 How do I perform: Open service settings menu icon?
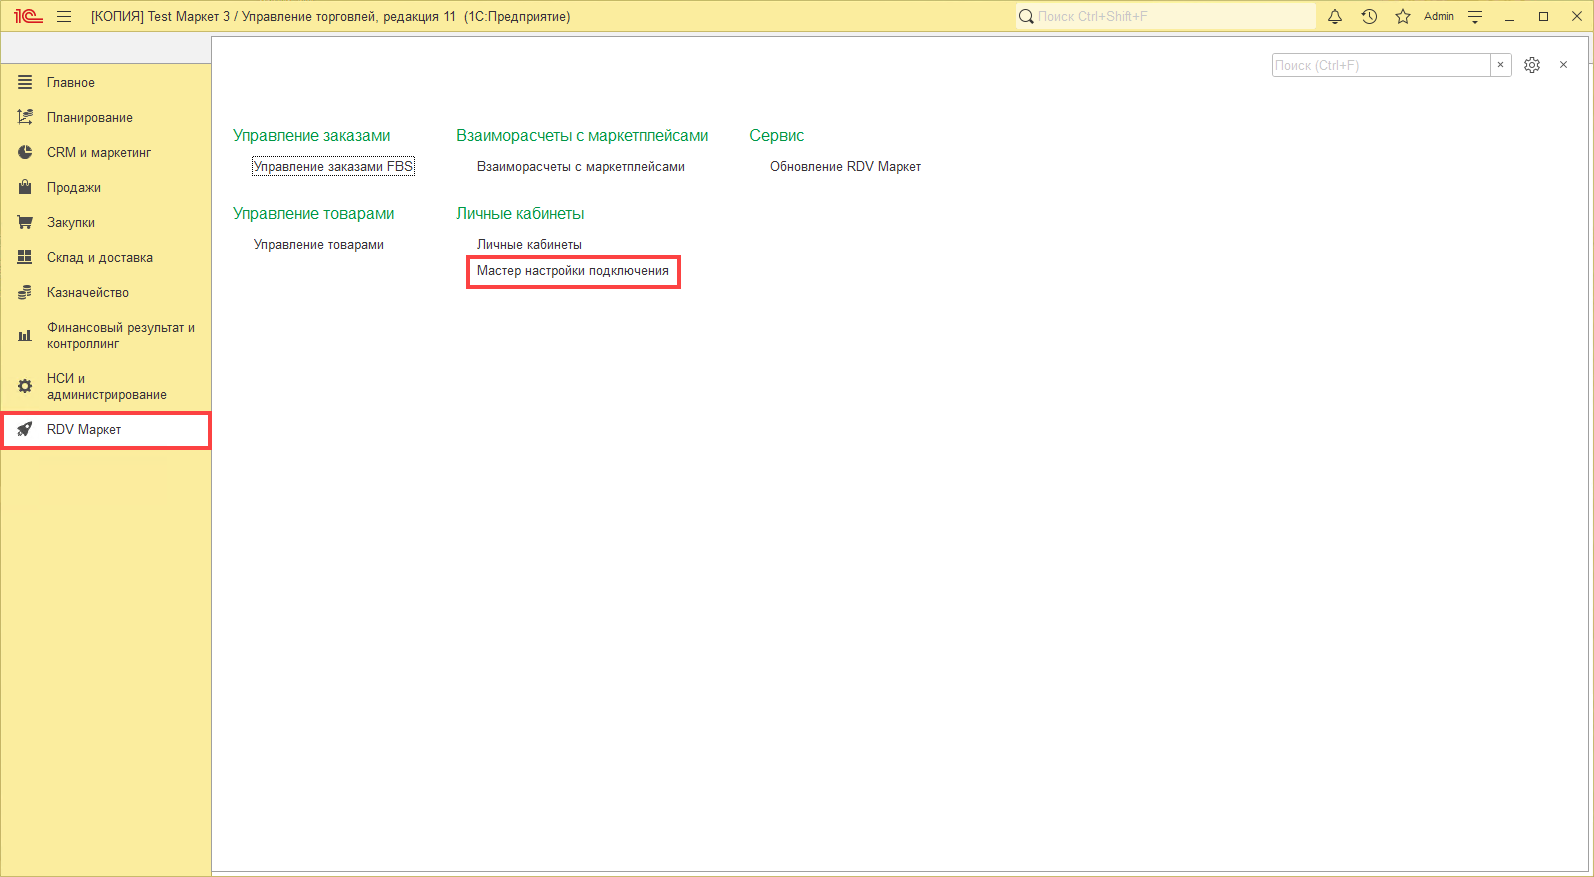click(1475, 16)
